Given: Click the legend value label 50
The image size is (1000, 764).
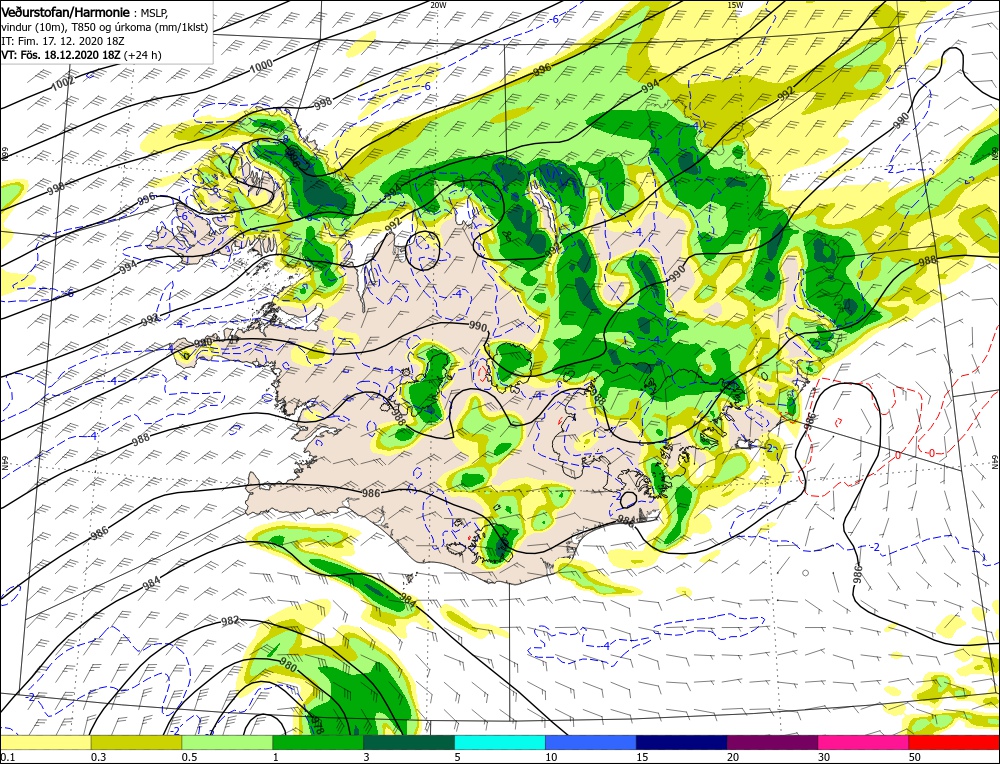Looking at the screenshot, I should [x=915, y=757].
